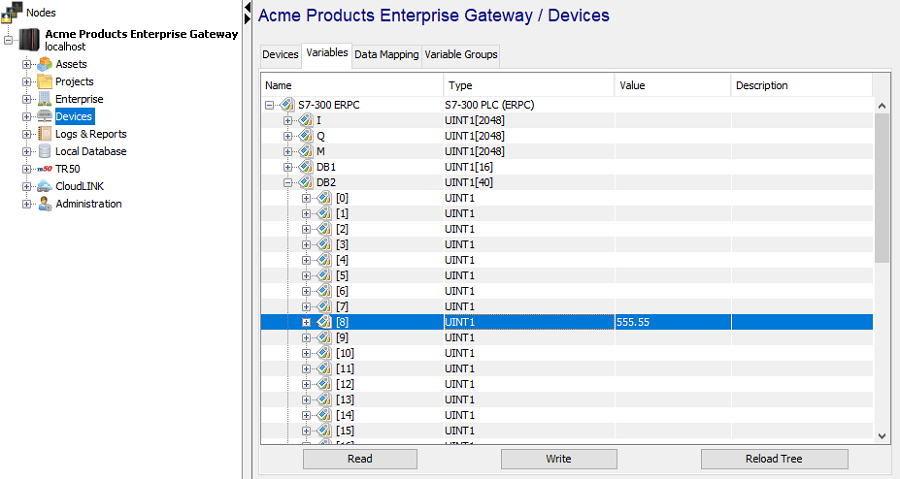The width and height of the screenshot is (900, 479).
Task: Click the tag icon of element [3]
Action: [x=324, y=244]
